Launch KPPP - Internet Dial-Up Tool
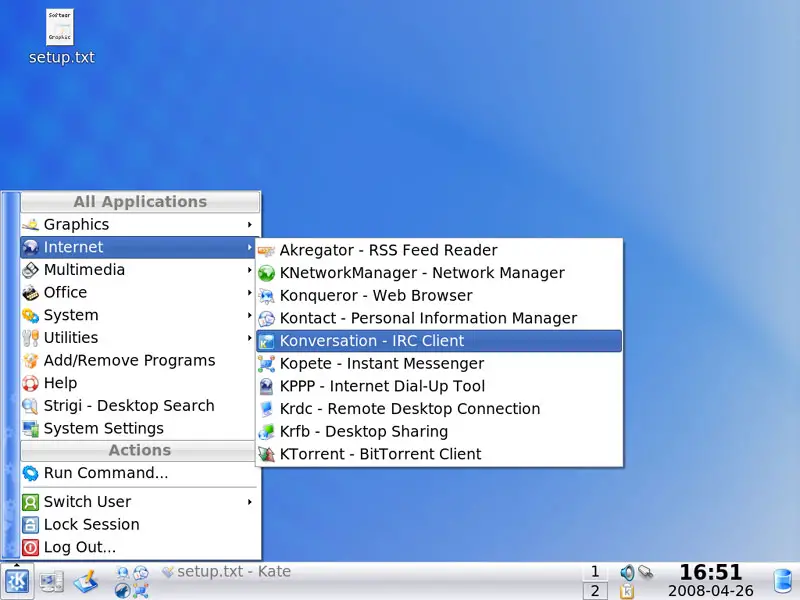The height and width of the screenshot is (600, 800). coord(439,386)
